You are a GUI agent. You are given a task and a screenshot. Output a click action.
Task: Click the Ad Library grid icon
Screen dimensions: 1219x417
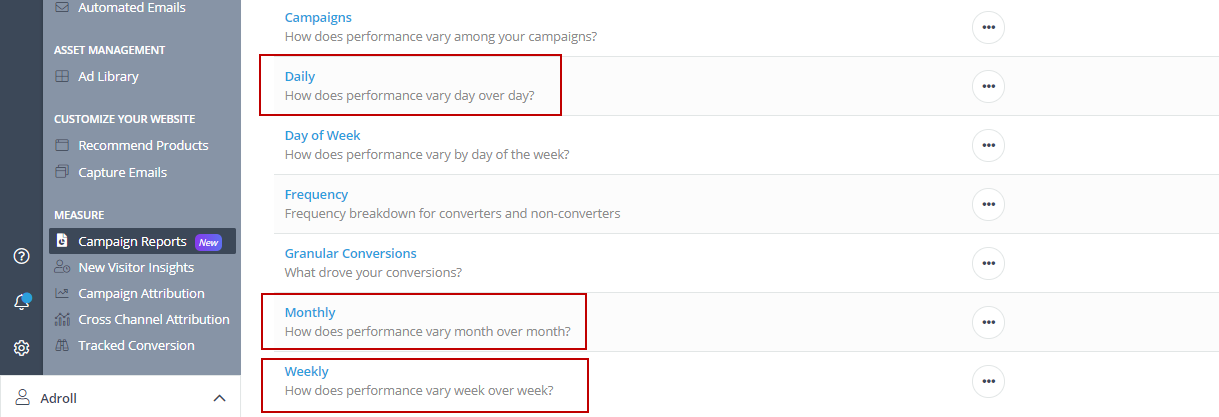[62, 76]
